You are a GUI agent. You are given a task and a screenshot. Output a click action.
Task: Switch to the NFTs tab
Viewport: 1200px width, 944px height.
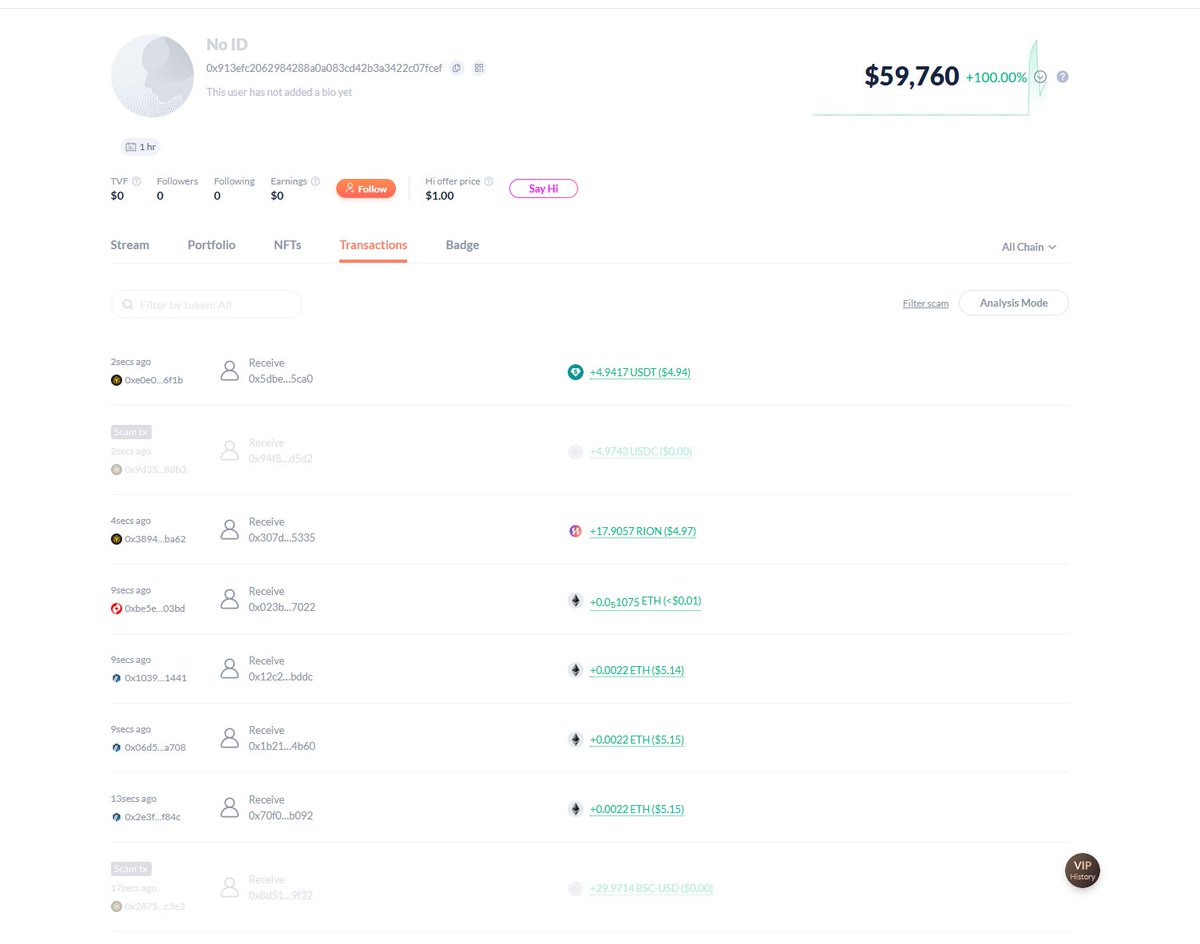point(287,245)
